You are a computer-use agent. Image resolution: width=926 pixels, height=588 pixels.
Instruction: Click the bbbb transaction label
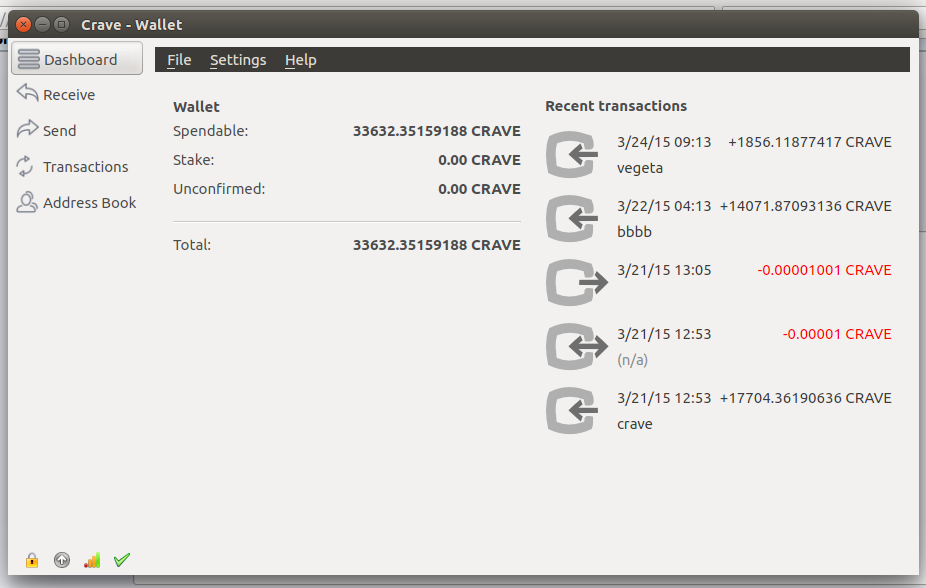(x=634, y=231)
